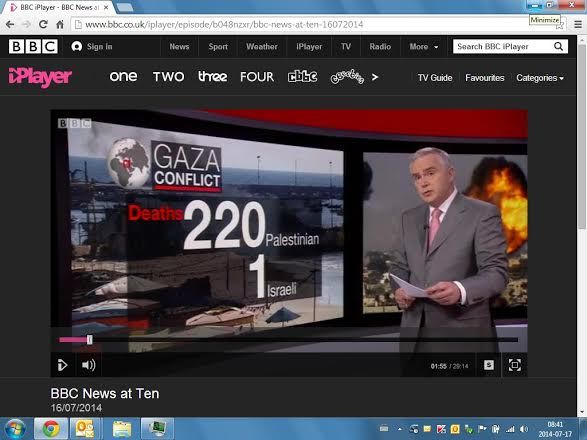
Task: Select the CBeebies channel
Action: coord(347,77)
